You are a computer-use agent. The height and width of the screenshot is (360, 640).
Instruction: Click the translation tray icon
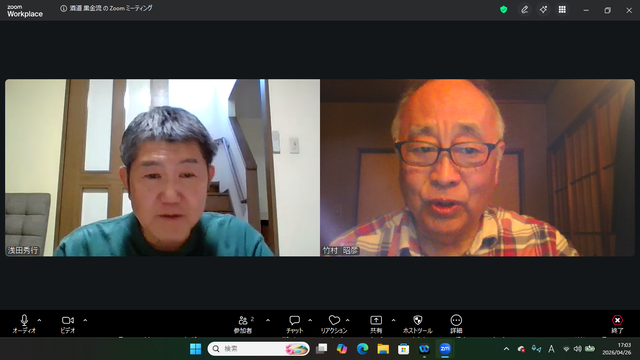536,349
